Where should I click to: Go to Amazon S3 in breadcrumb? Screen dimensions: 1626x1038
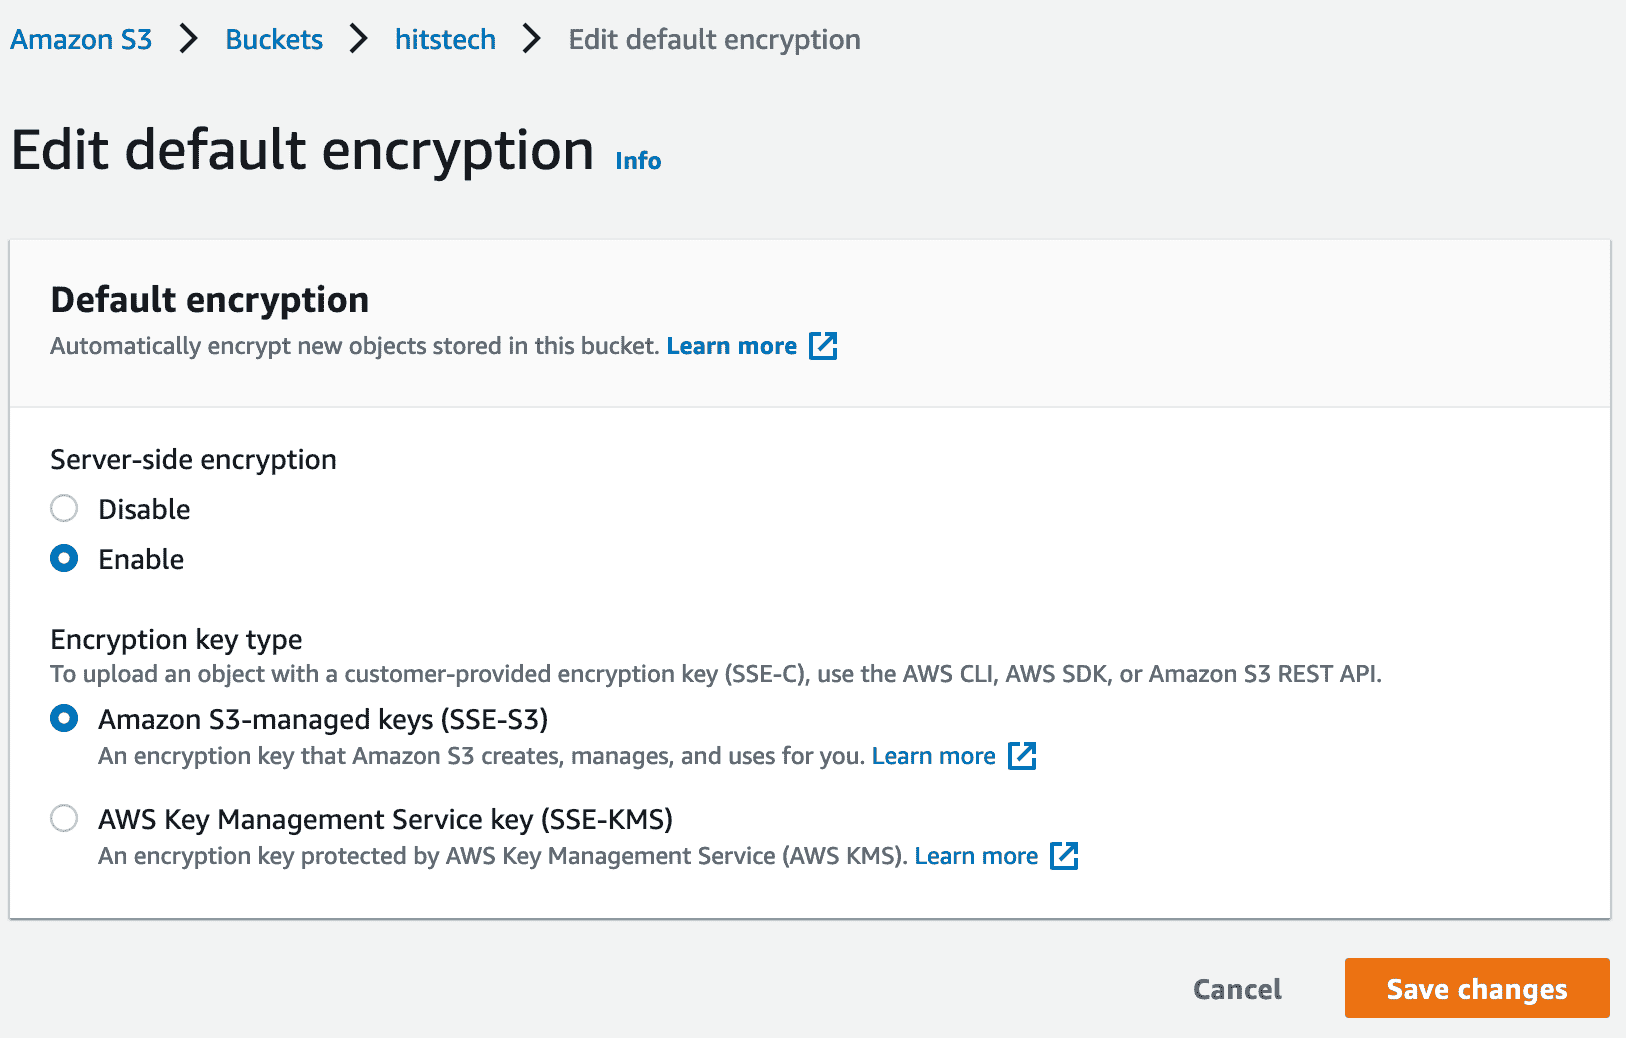(81, 40)
